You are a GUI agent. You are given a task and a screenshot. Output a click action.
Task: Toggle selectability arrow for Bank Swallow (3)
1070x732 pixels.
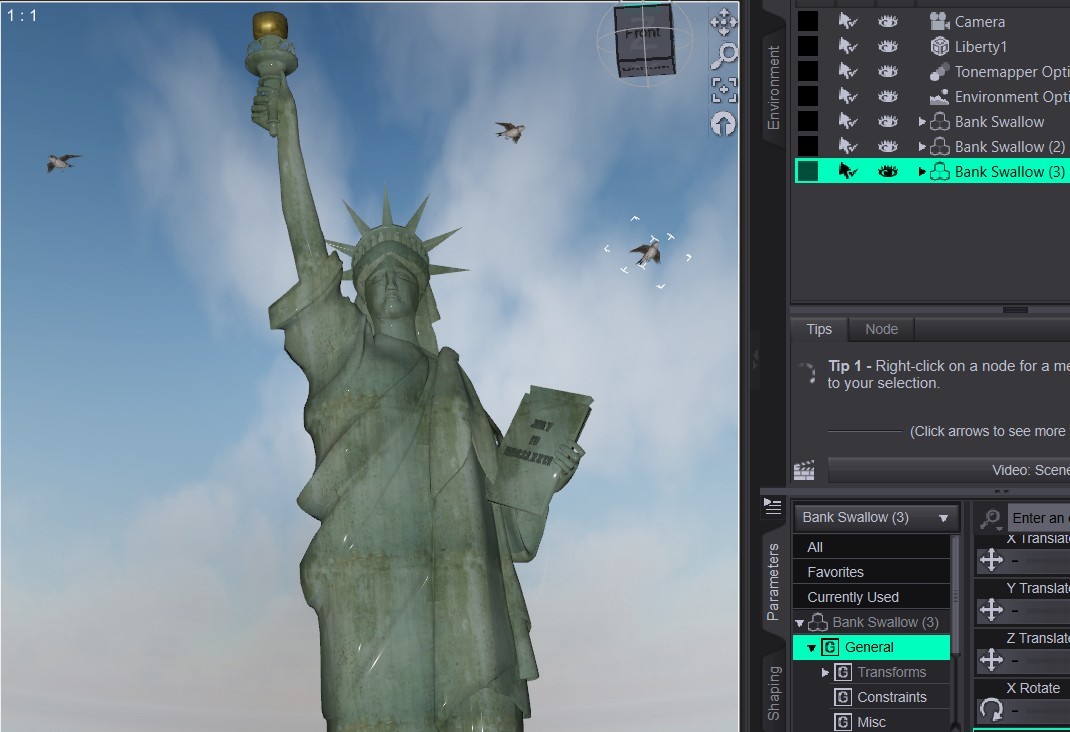point(848,171)
